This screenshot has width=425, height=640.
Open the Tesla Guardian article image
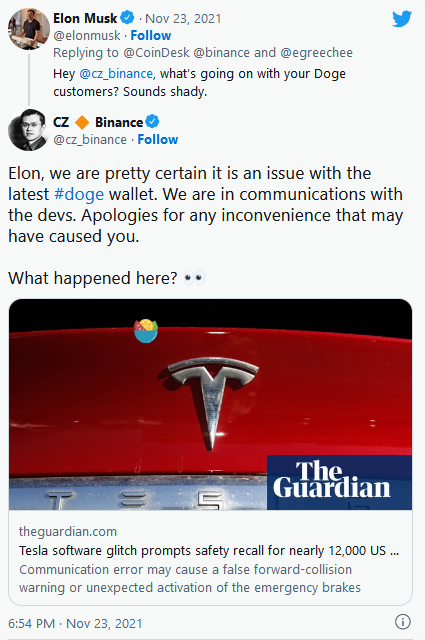pos(210,404)
